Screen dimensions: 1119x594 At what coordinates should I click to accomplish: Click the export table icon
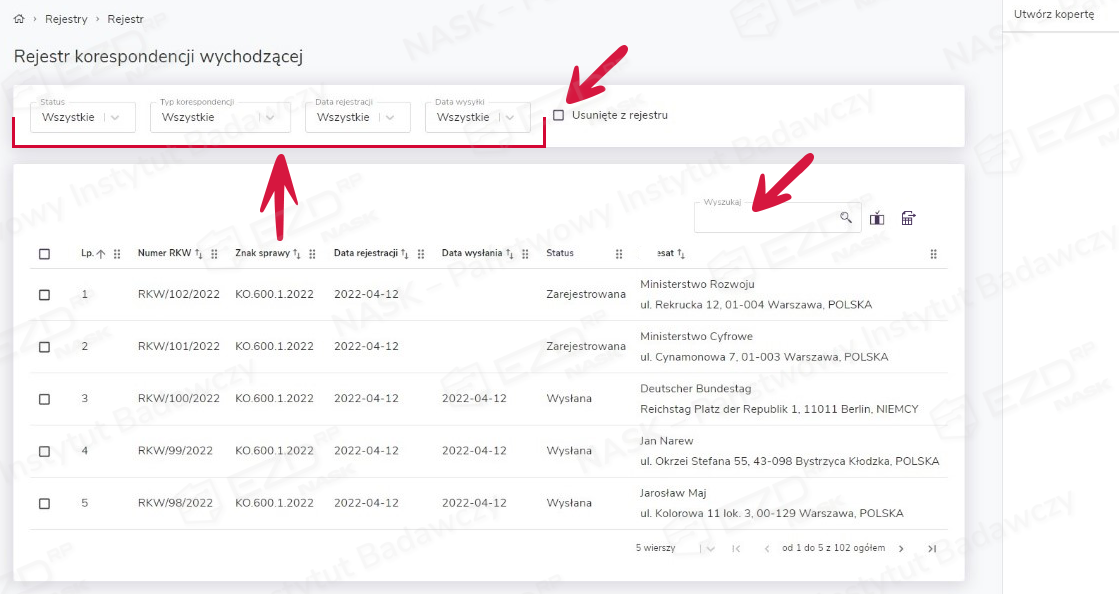click(908, 218)
